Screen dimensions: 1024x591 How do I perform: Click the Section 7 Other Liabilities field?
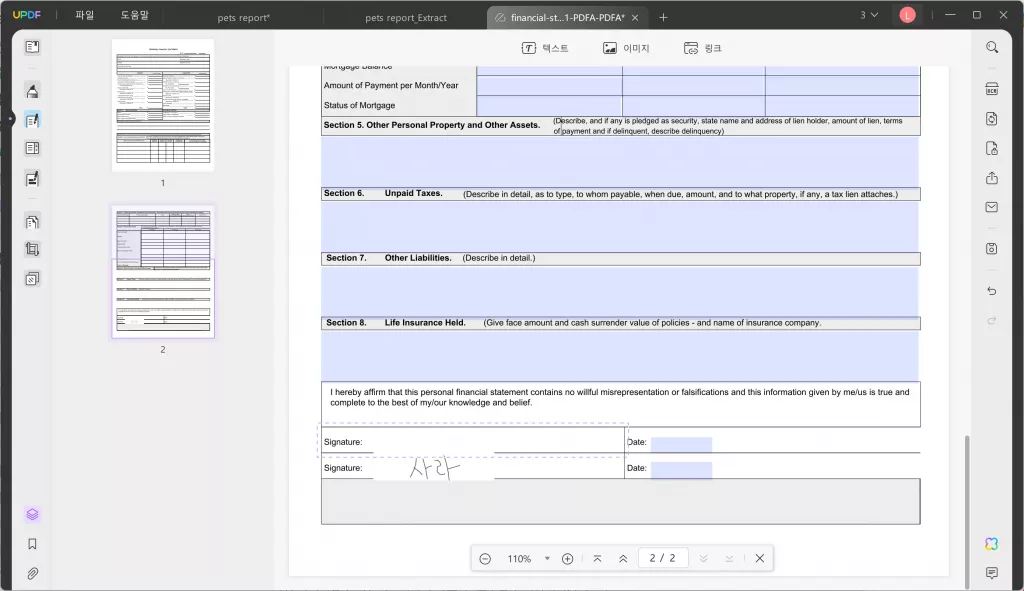tap(620, 291)
